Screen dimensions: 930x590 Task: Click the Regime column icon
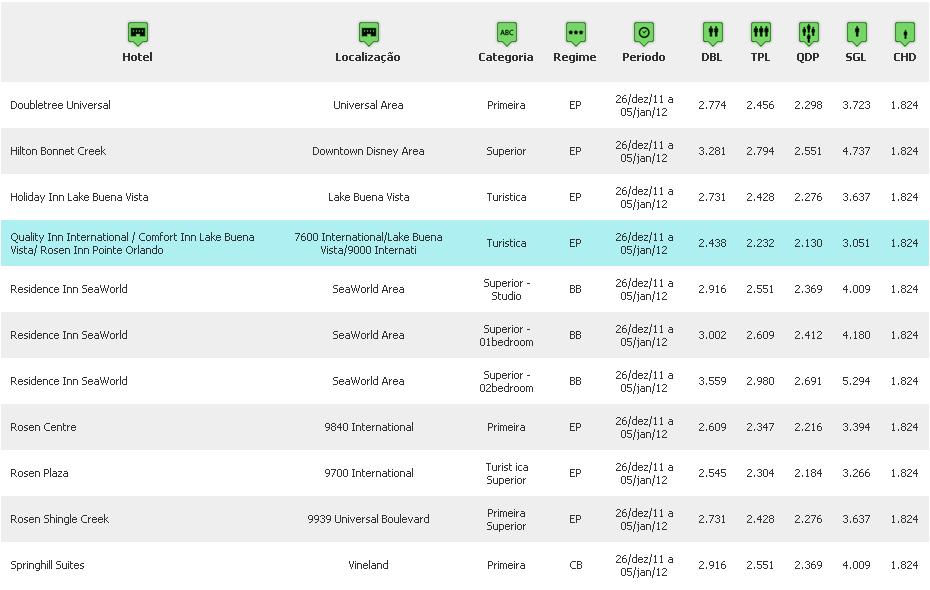coord(575,34)
